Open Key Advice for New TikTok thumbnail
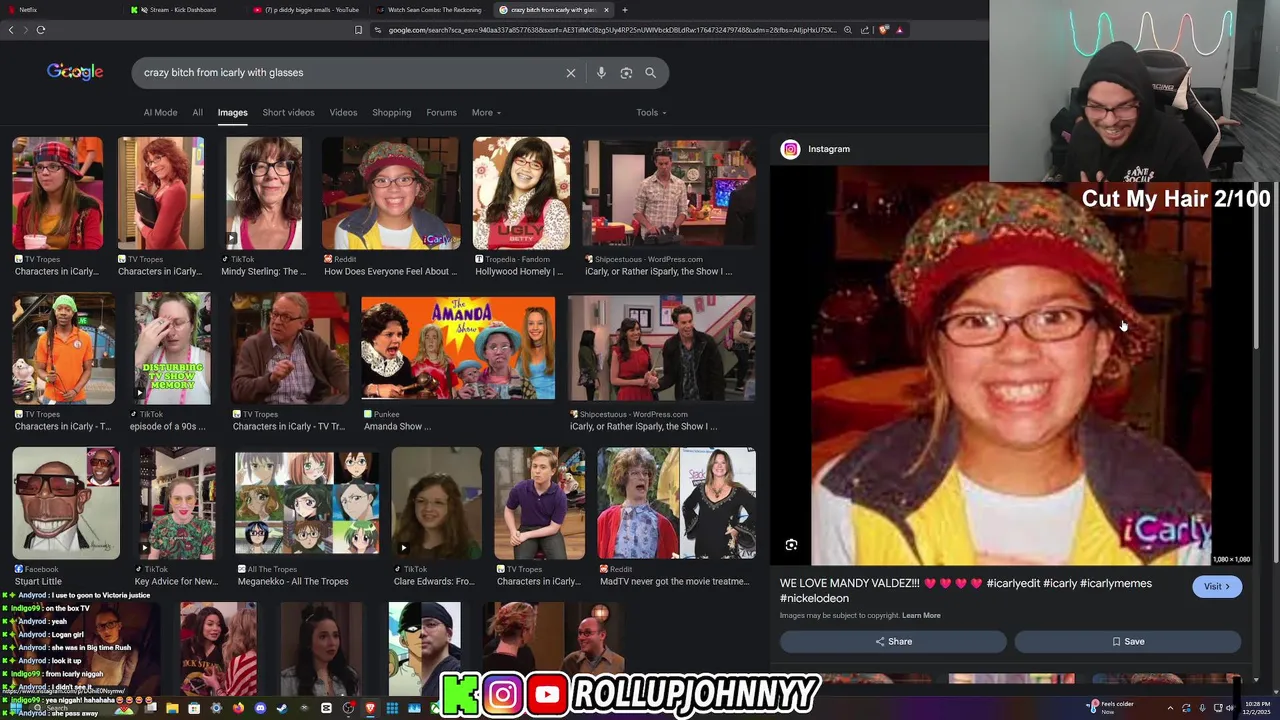The height and width of the screenshot is (720, 1280). click(177, 503)
